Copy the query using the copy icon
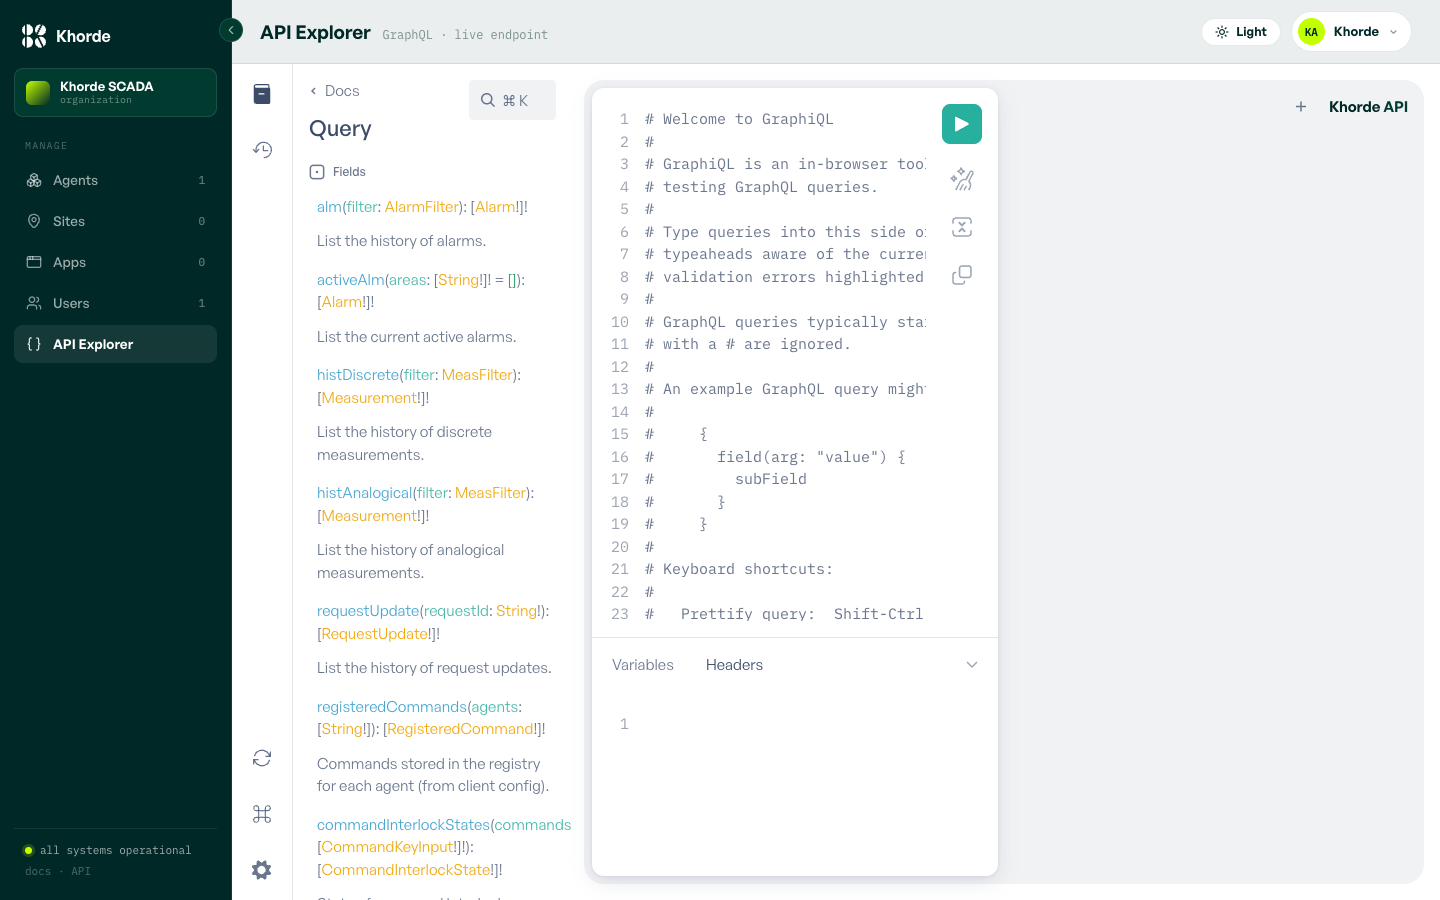 click(x=962, y=275)
